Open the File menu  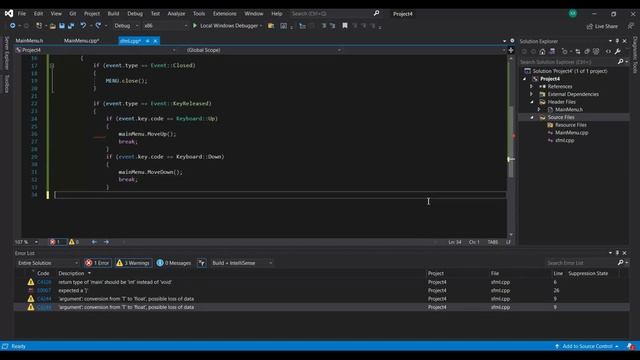pos(22,13)
